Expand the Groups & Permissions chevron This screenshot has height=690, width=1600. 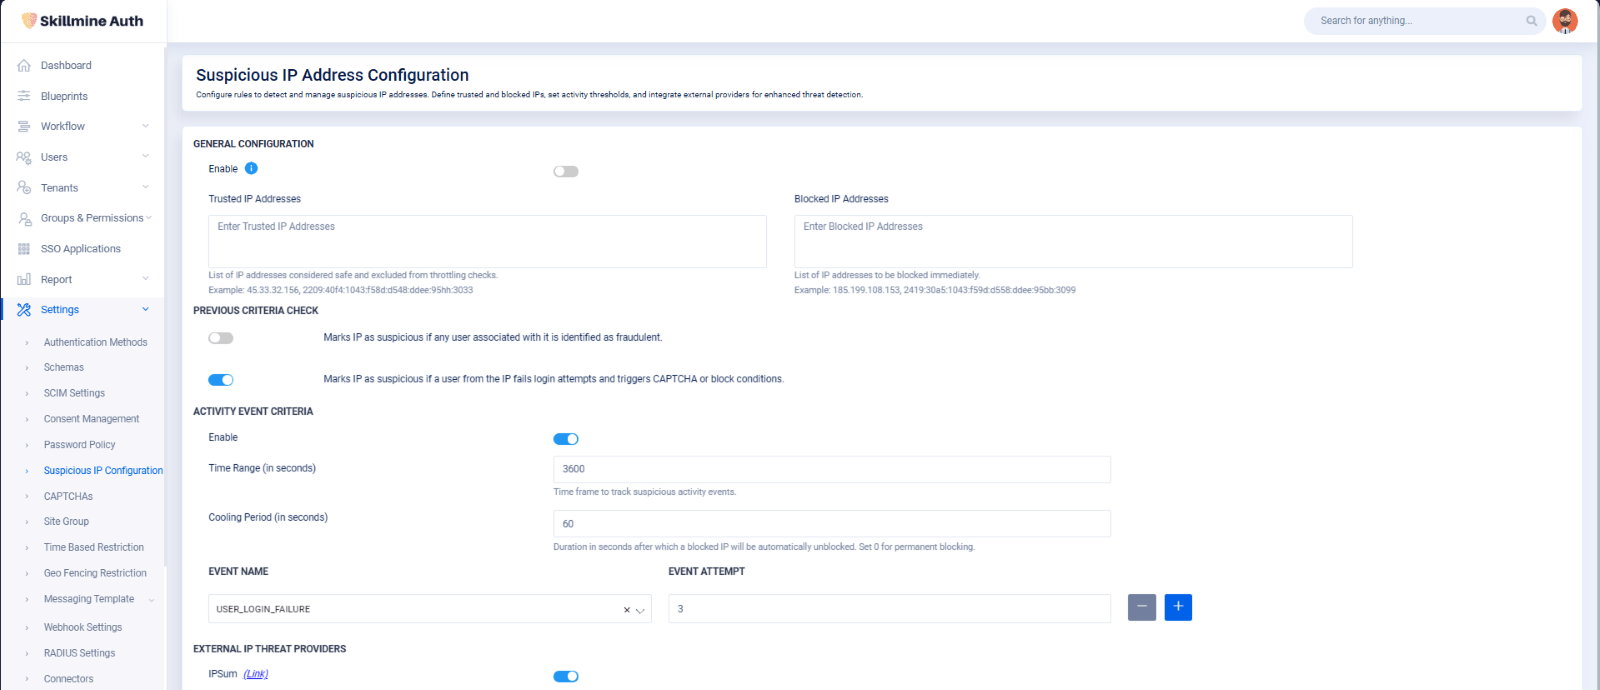149,218
